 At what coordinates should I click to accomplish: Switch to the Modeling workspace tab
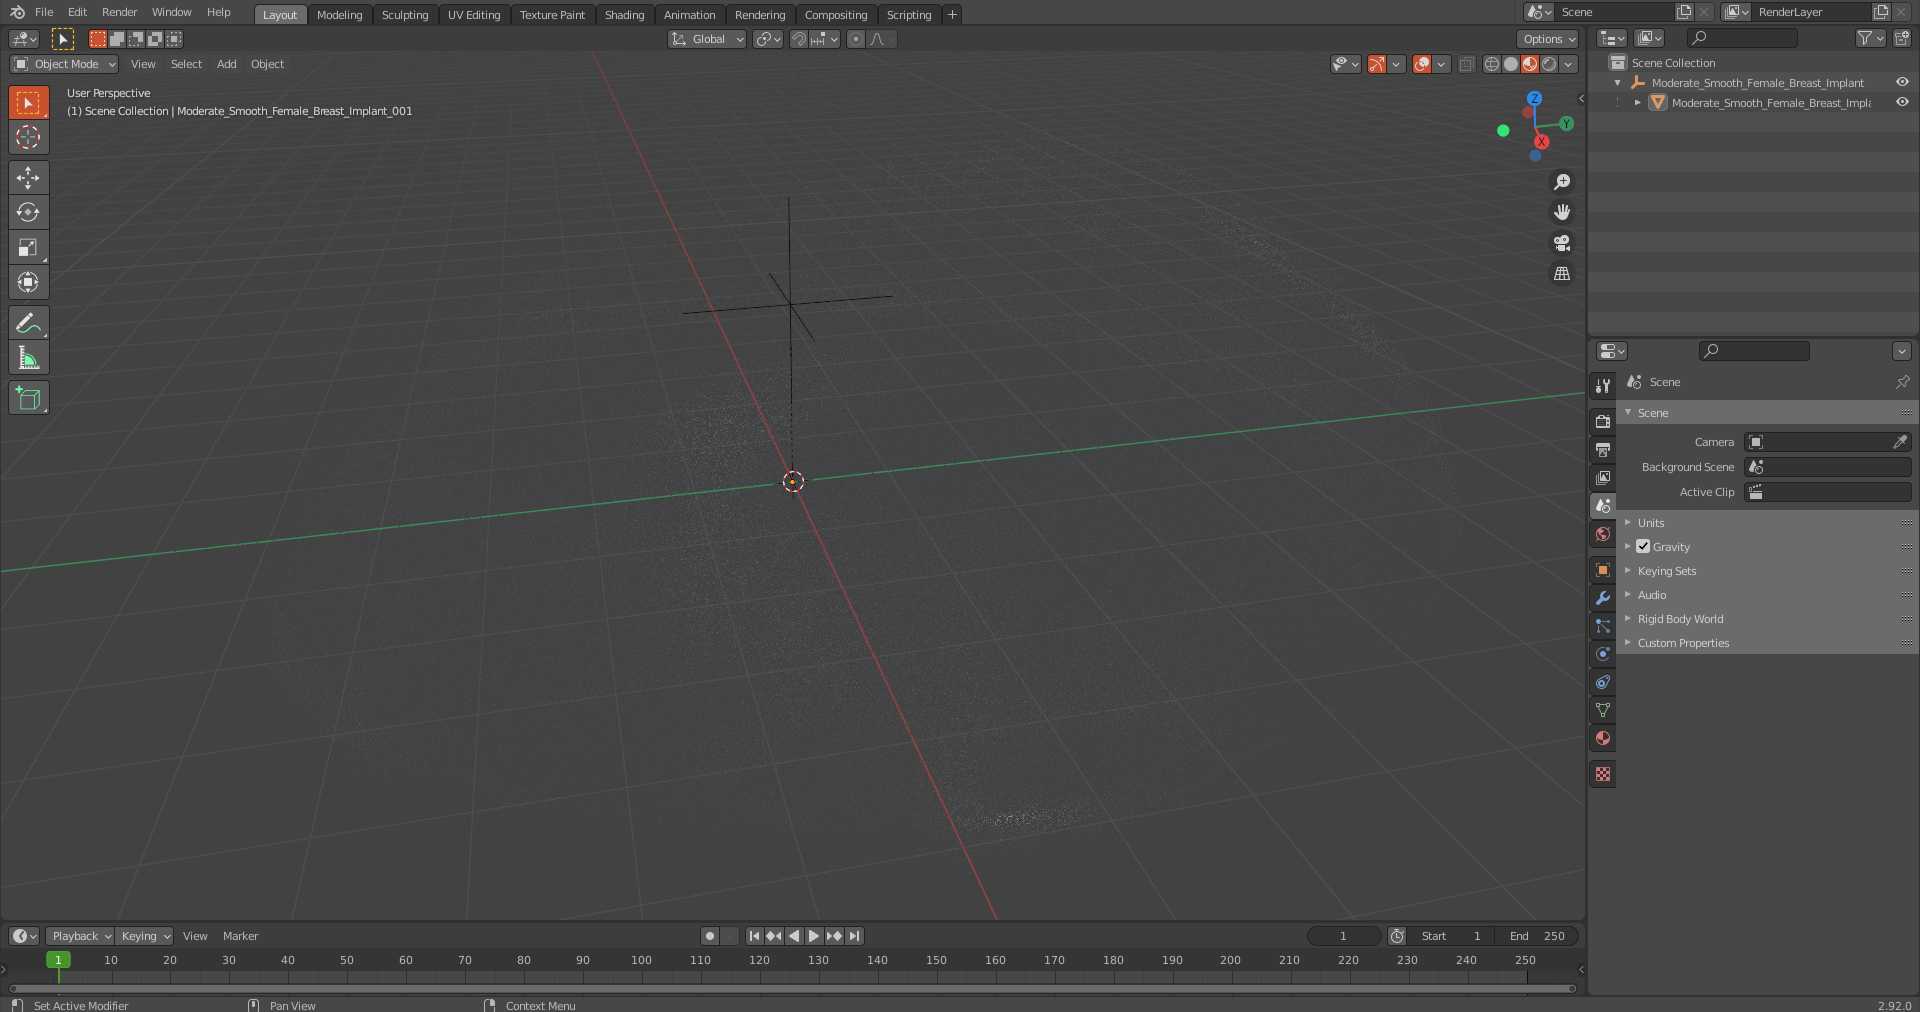click(x=340, y=15)
